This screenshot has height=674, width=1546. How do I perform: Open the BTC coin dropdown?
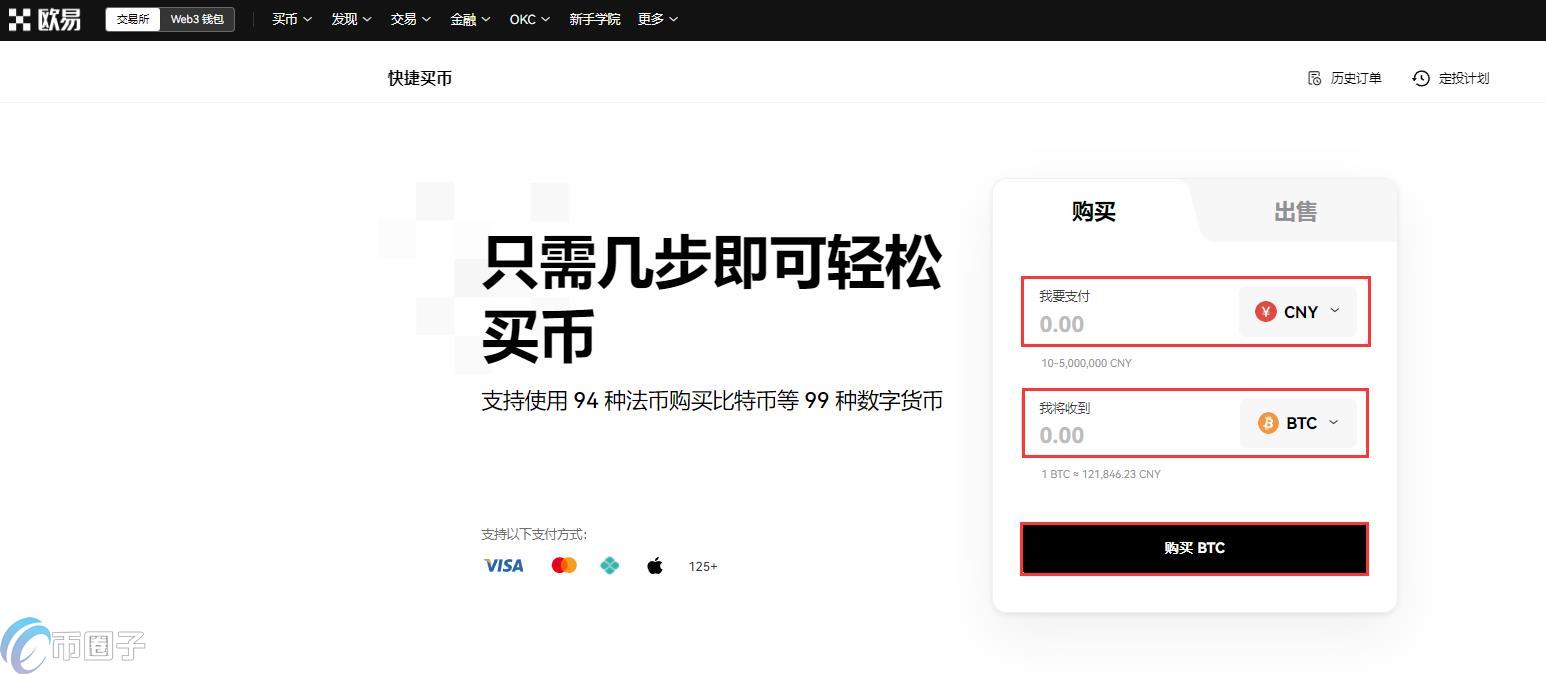tap(1299, 423)
